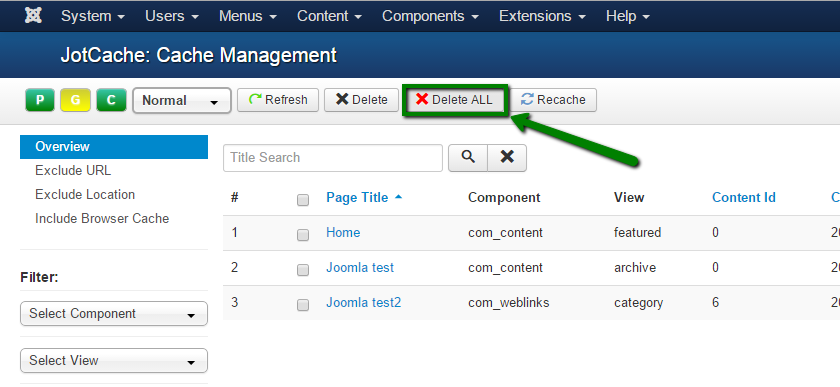Check the box for Joomla test row
This screenshot has width=840, height=387.
pyautogui.click(x=303, y=270)
